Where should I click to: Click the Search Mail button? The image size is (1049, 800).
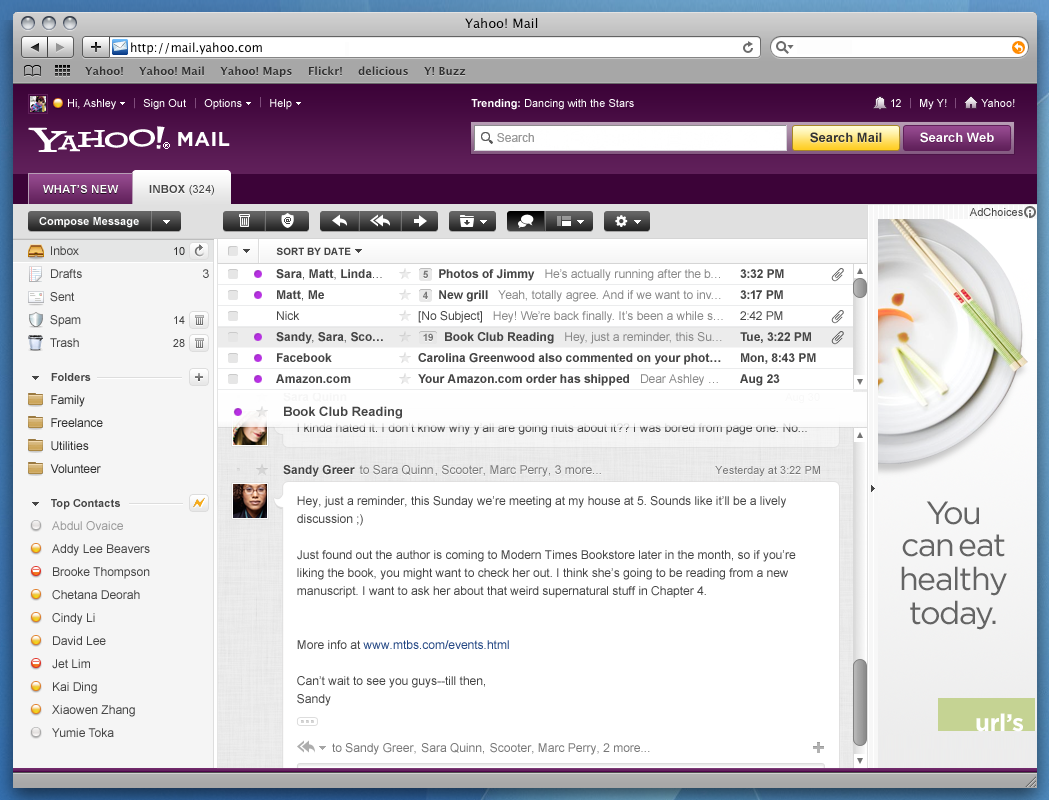(x=846, y=138)
